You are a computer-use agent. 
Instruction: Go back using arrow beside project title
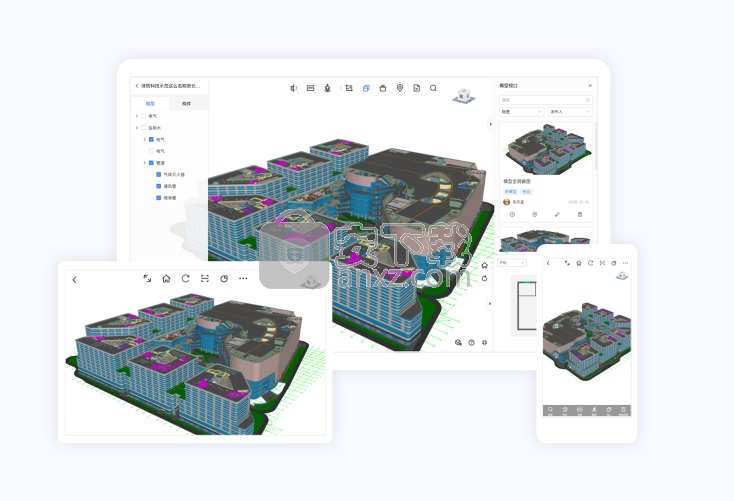coord(137,86)
